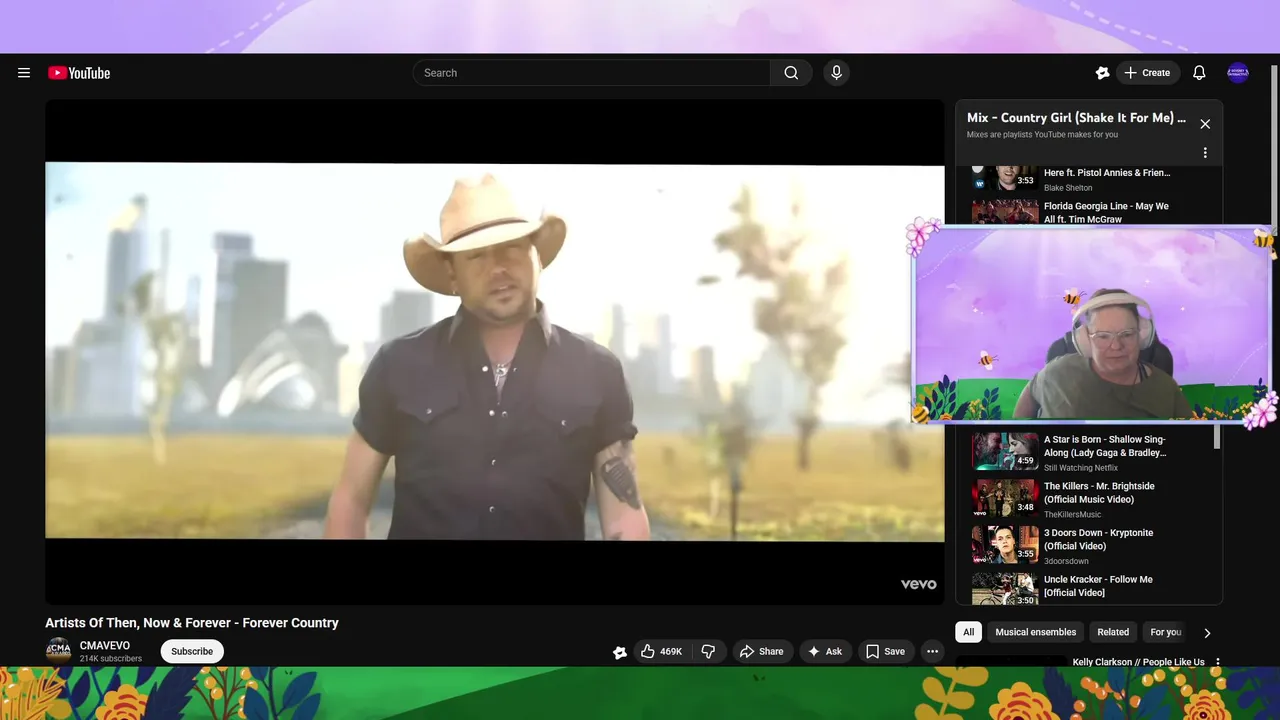
Task: Type in the Search field
Action: tap(591, 73)
